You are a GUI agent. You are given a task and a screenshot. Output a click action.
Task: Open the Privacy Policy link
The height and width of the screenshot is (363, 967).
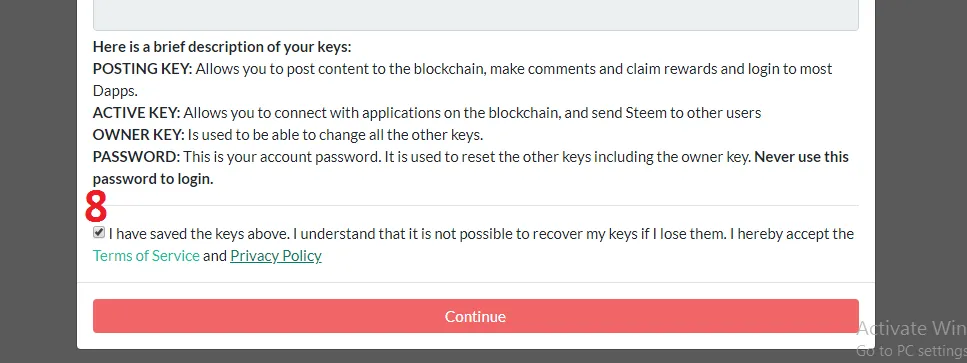tap(276, 256)
